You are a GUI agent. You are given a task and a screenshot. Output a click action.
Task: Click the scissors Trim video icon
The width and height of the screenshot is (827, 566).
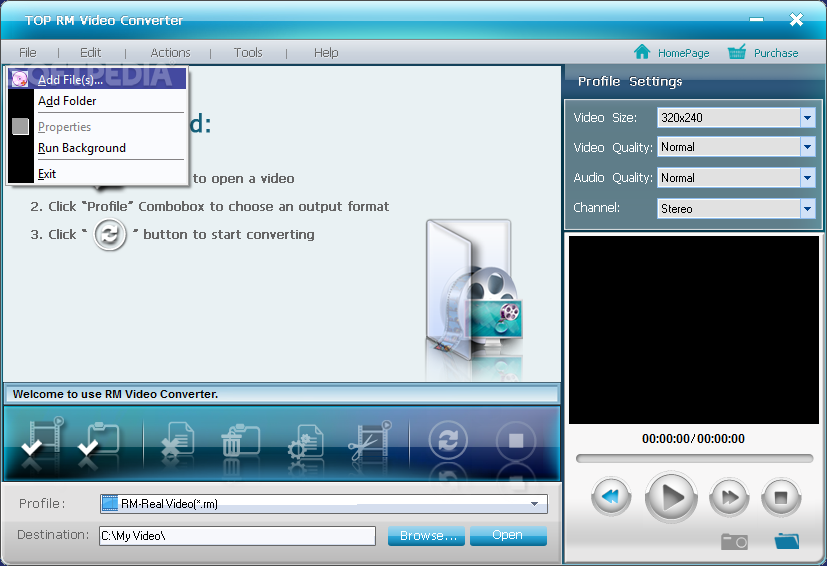point(370,439)
